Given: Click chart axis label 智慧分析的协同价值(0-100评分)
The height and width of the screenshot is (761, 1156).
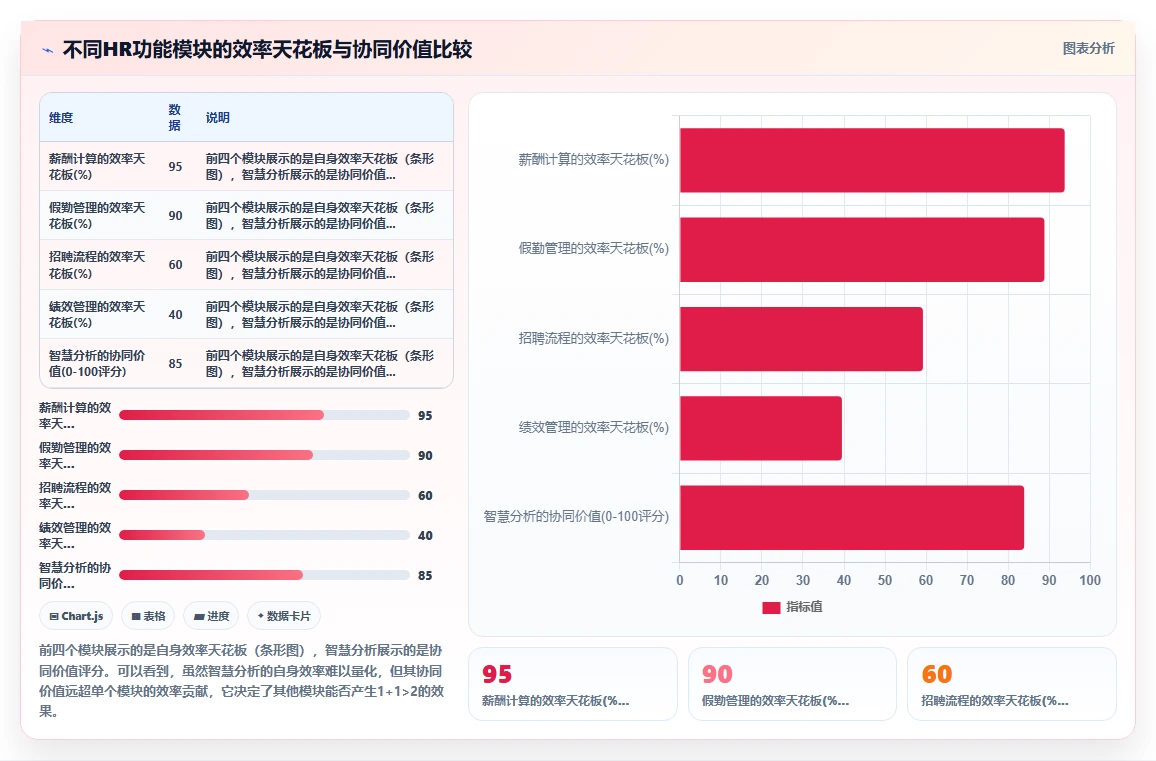Looking at the screenshot, I should pyautogui.click(x=576, y=516).
